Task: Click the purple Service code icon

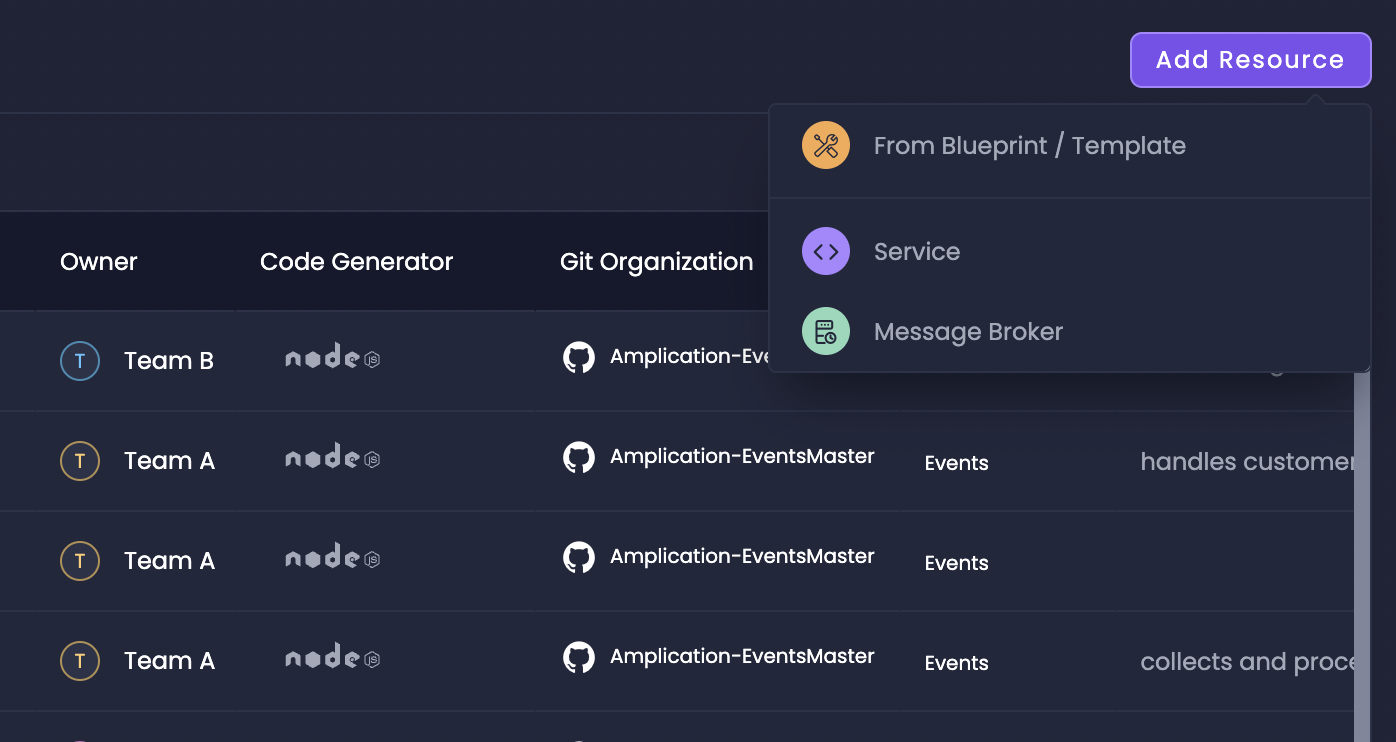Action: tap(826, 251)
